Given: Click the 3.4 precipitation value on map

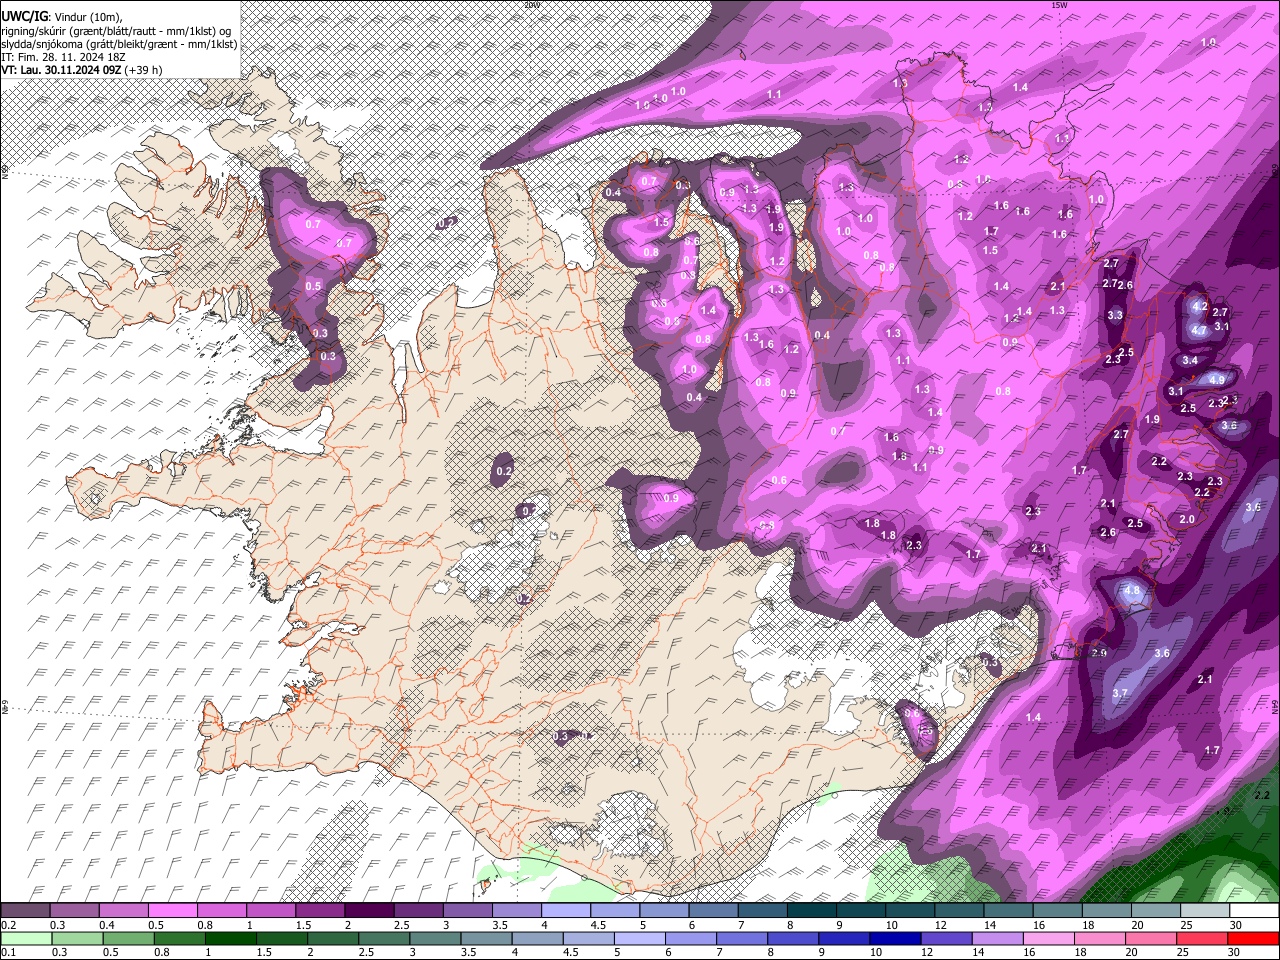Looking at the screenshot, I should [x=1190, y=361].
